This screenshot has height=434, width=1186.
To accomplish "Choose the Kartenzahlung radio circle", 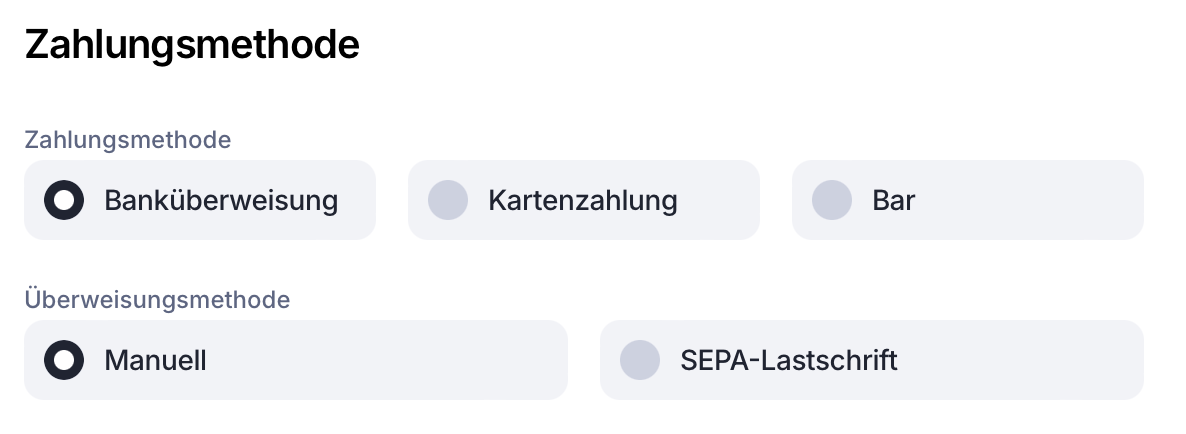I will 448,200.
